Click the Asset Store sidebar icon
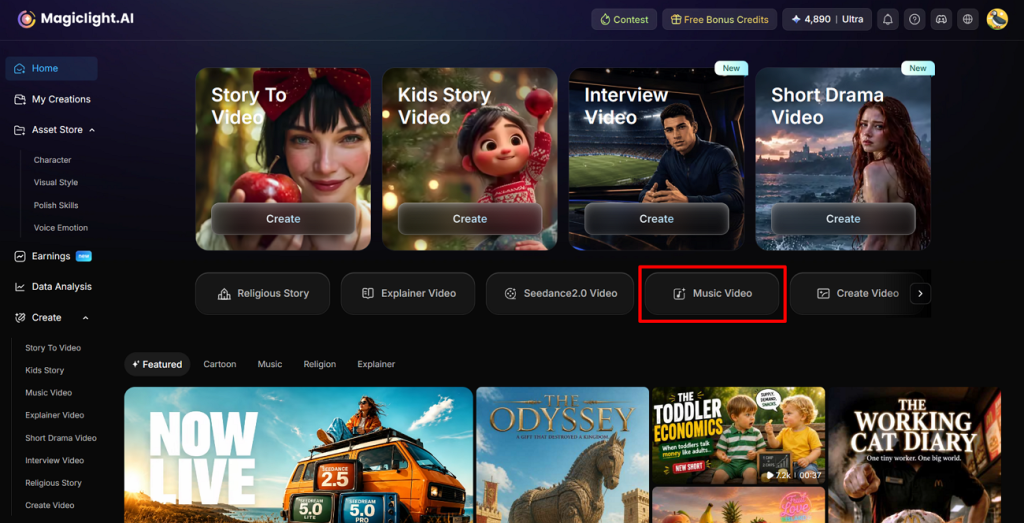Image resolution: width=1024 pixels, height=523 pixels. 20,130
